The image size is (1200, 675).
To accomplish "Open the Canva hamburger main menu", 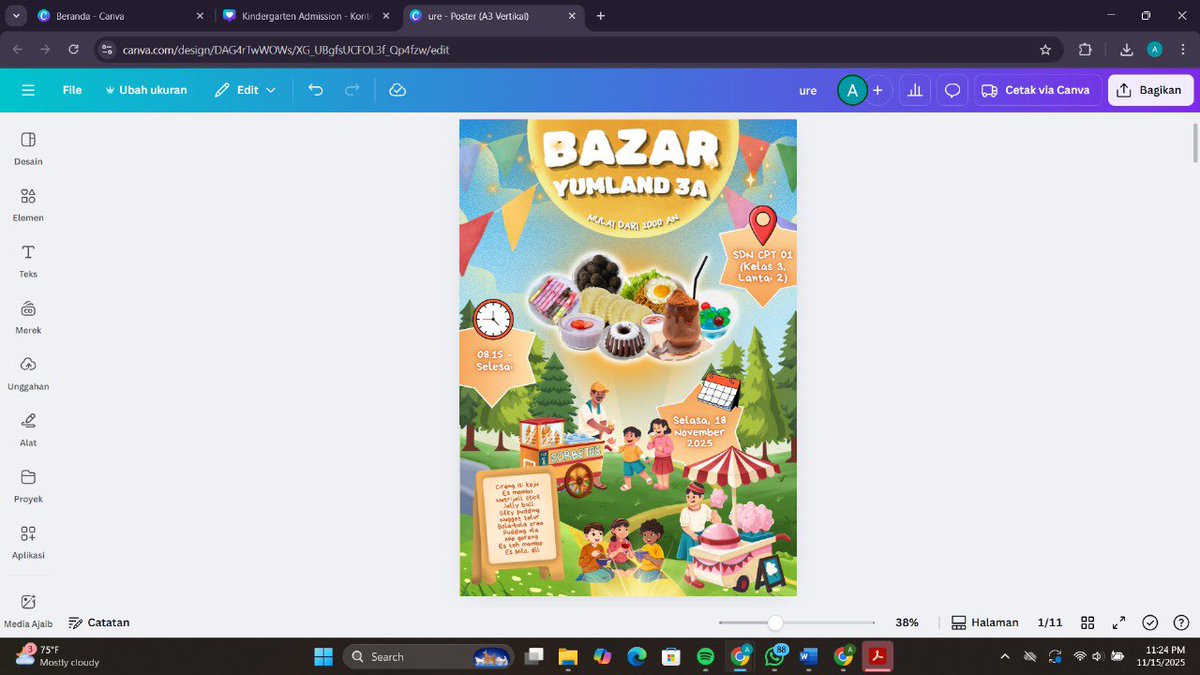I will tap(28, 90).
